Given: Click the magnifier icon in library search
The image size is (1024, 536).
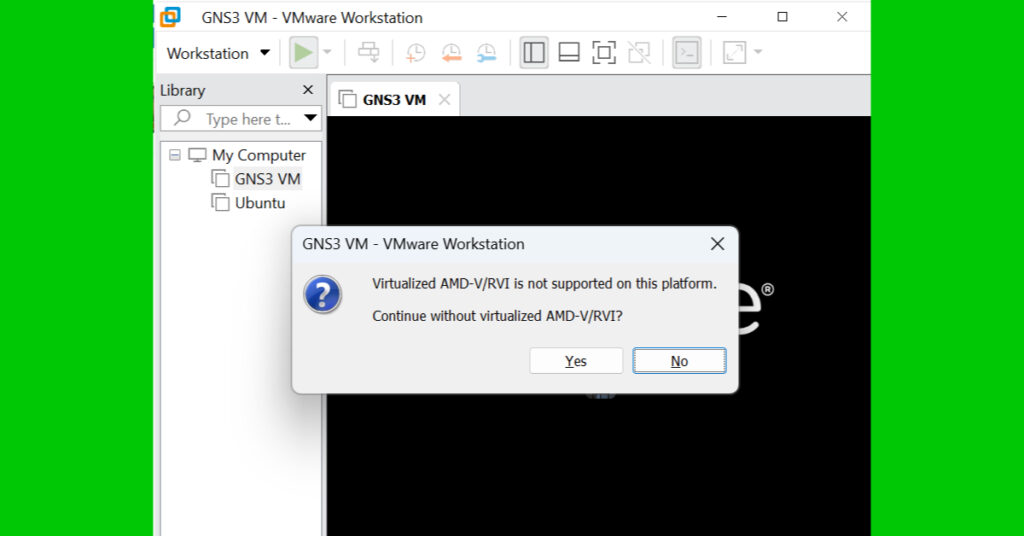Looking at the screenshot, I should tap(182, 118).
